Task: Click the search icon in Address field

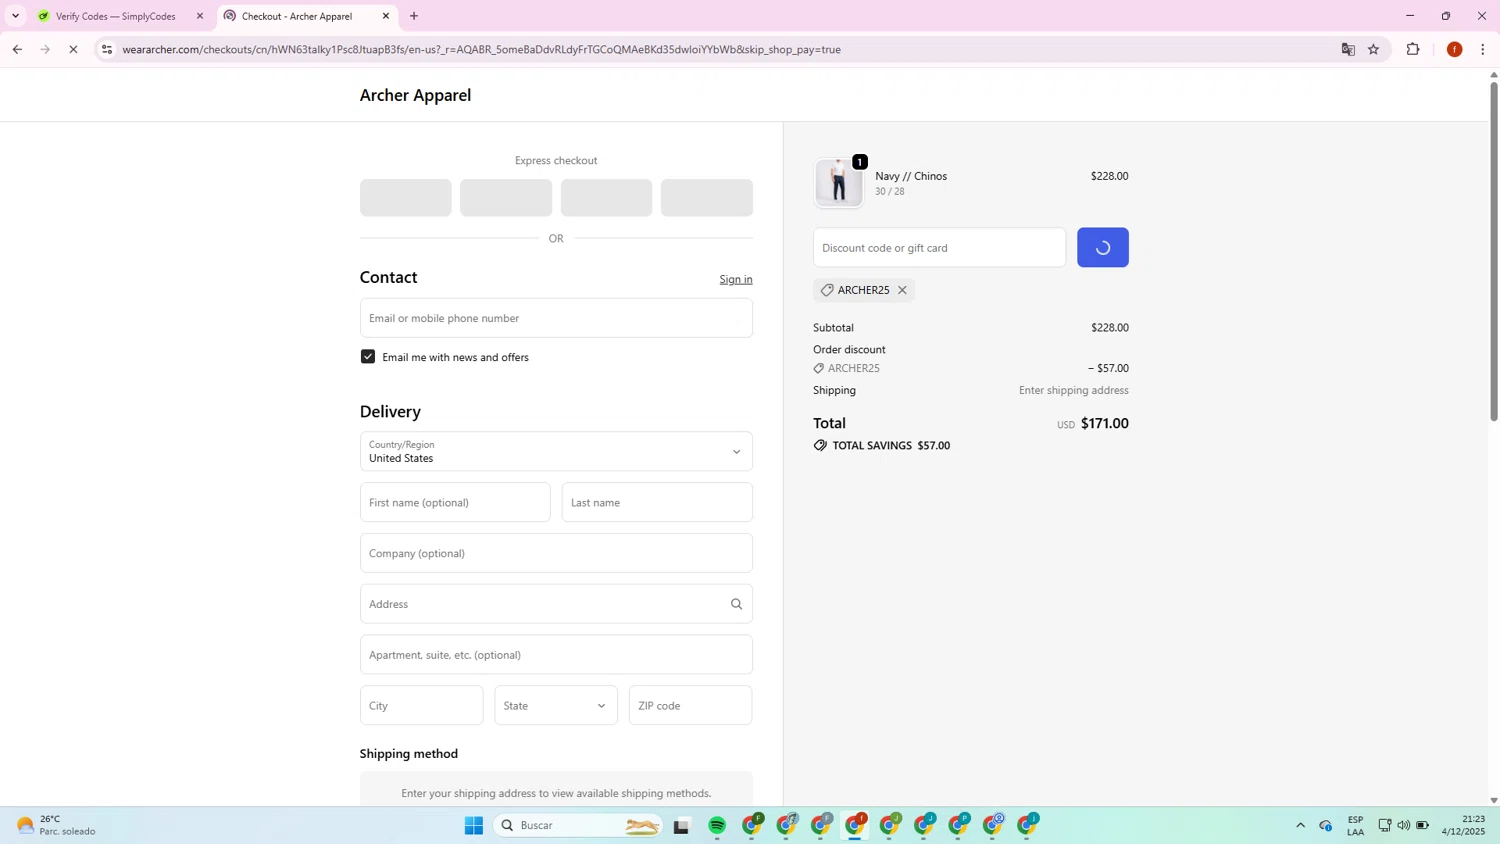Action: tap(736, 604)
